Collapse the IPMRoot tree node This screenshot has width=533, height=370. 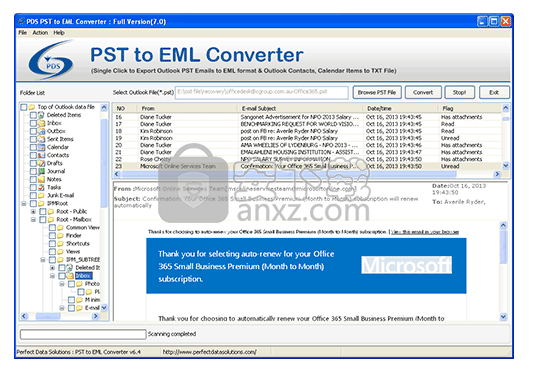24,204
